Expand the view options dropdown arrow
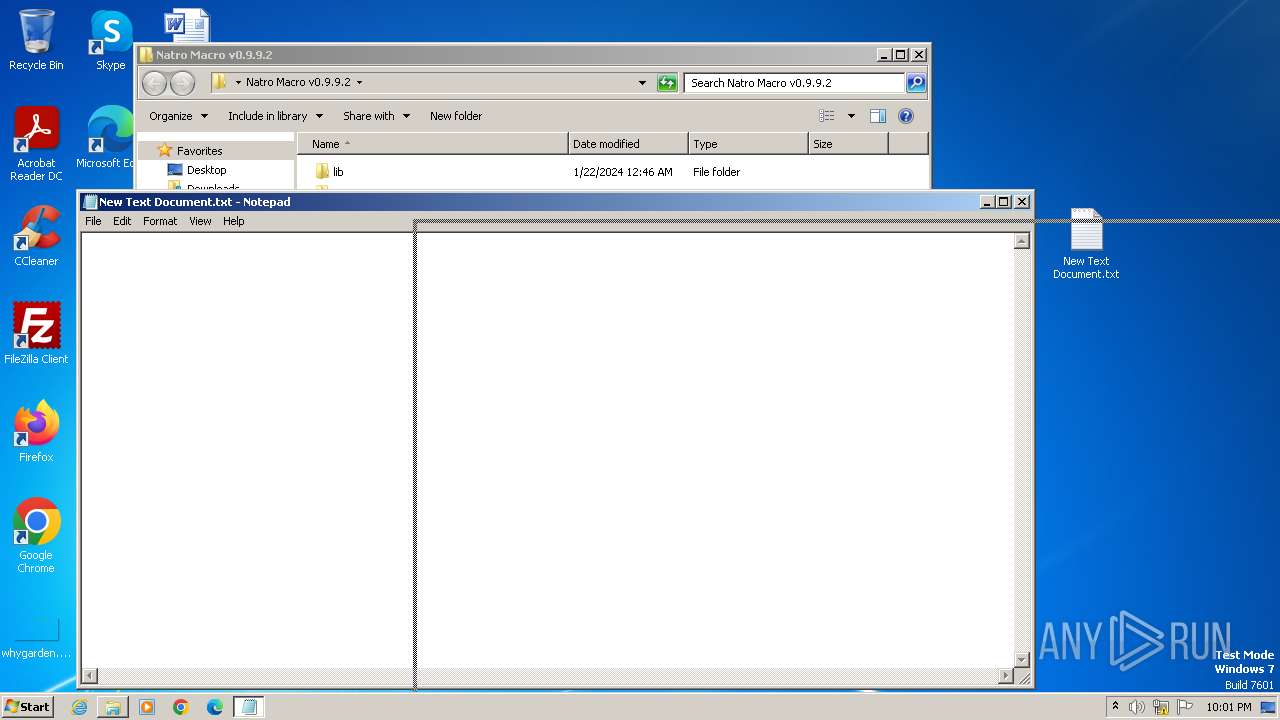 tap(851, 116)
